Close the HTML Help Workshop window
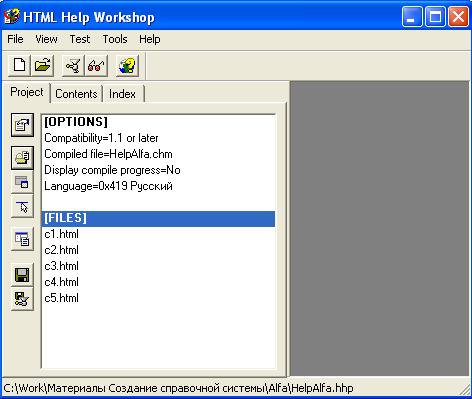 458,17
